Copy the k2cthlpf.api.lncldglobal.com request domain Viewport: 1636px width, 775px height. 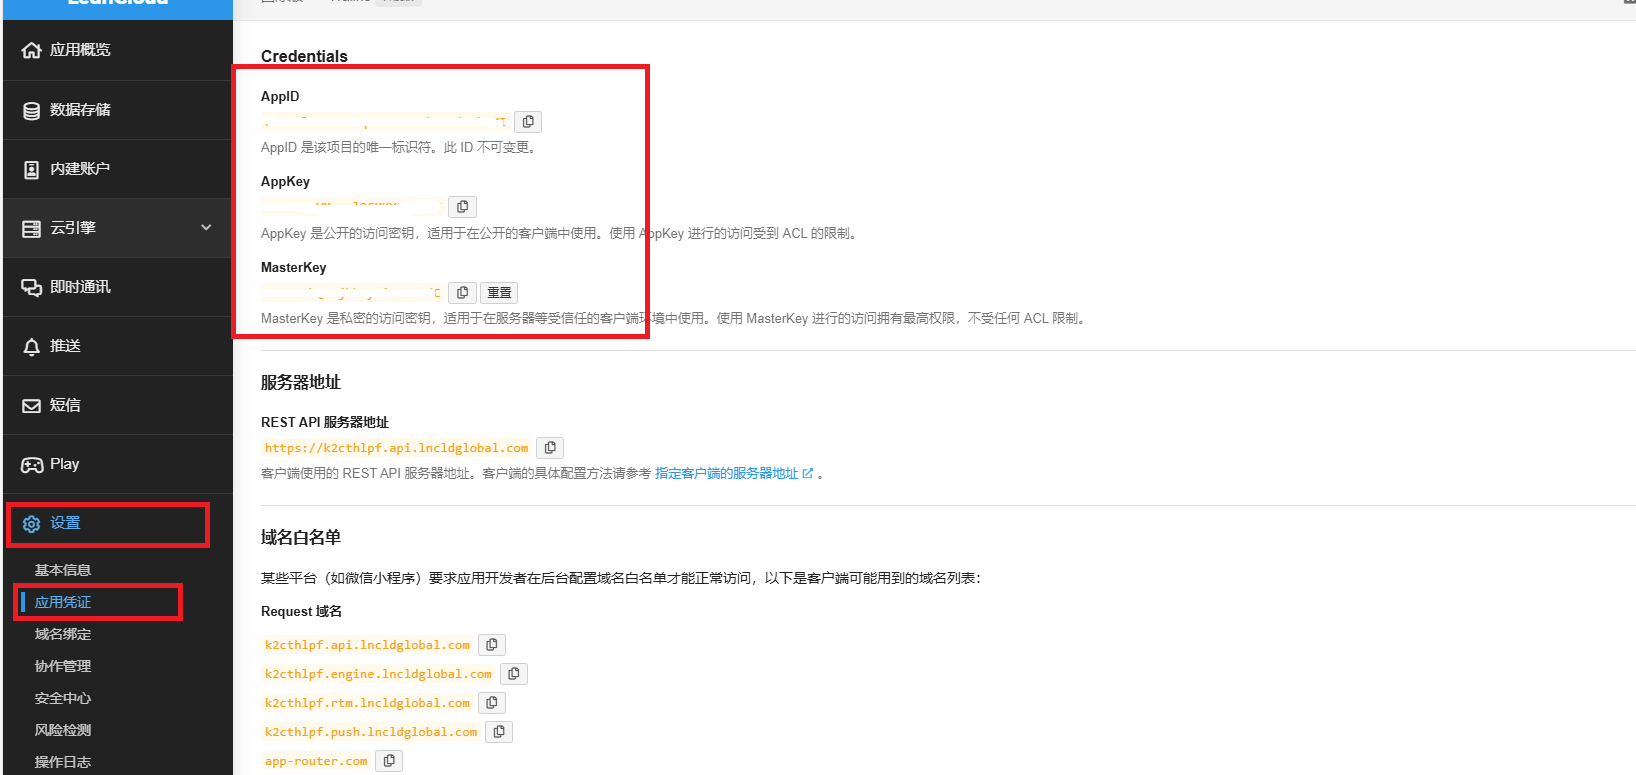coord(492,645)
